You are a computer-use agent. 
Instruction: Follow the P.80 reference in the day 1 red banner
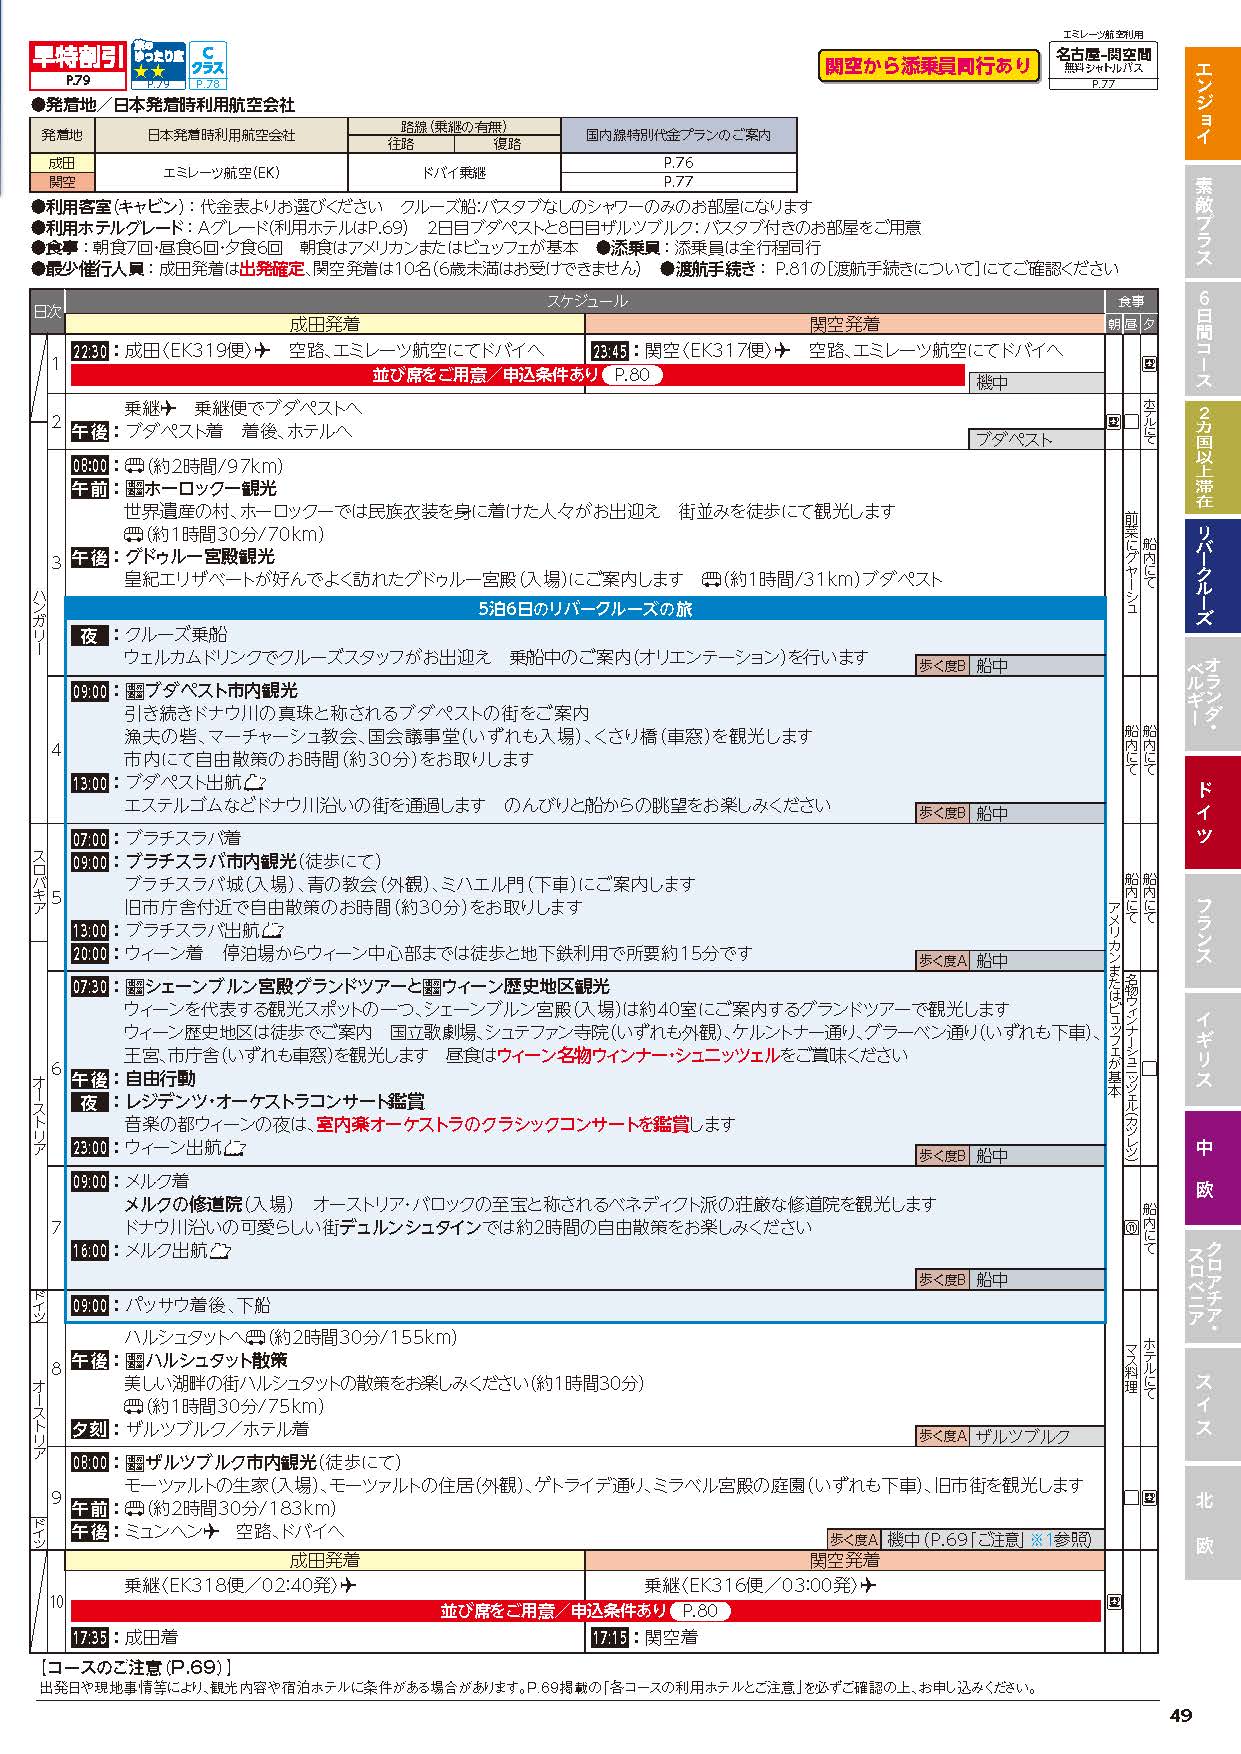pos(631,375)
